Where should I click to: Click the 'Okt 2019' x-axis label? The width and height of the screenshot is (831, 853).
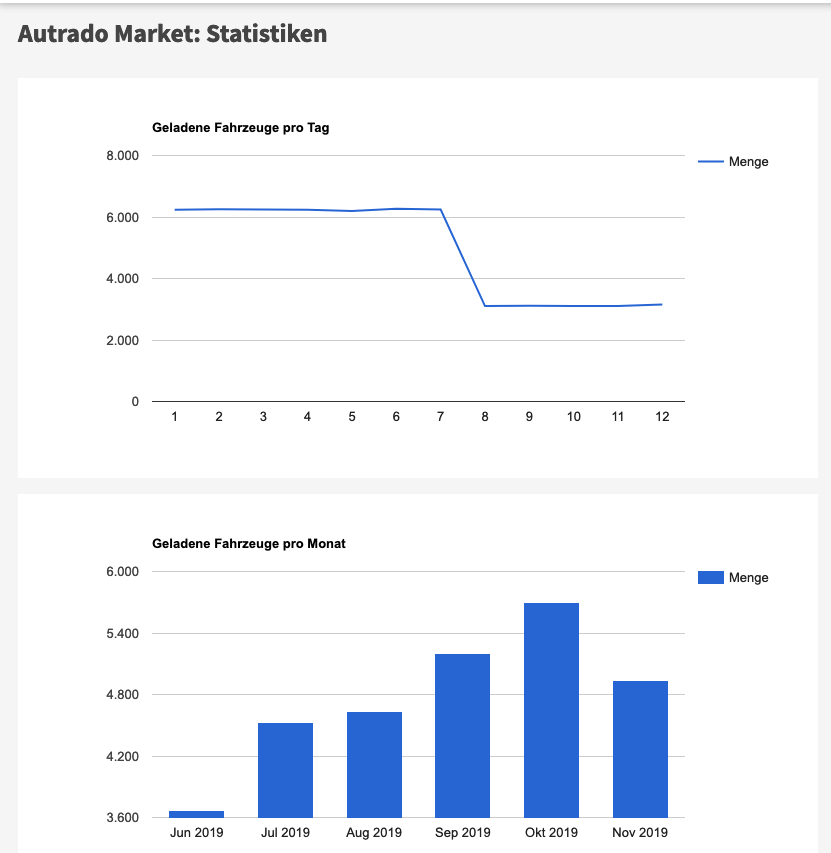click(551, 833)
